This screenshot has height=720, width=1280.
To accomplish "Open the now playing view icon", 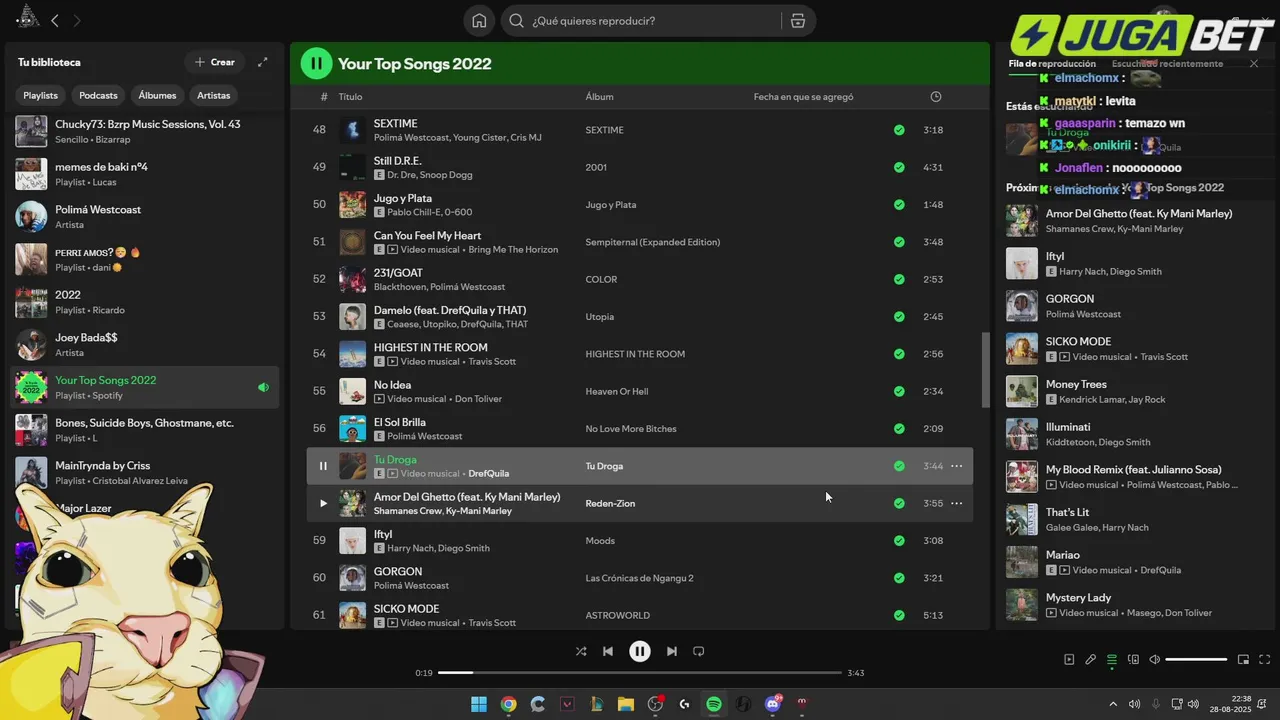I will click(1069, 659).
